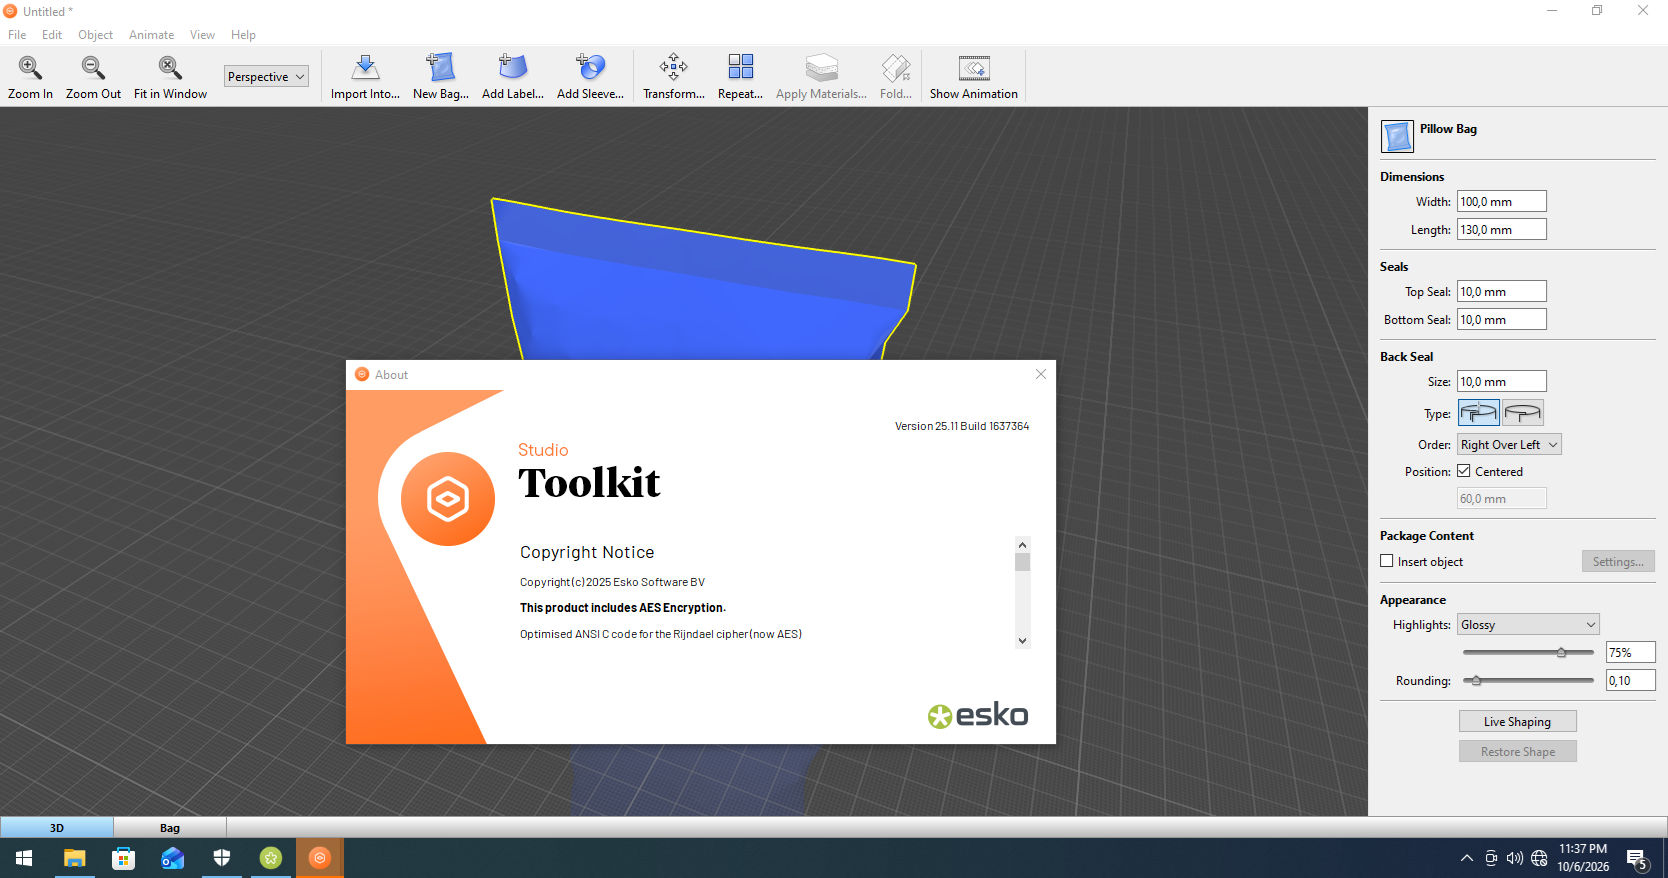This screenshot has width=1668, height=878.
Task: Click the Zoom Out tool
Action: (x=93, y=78)
